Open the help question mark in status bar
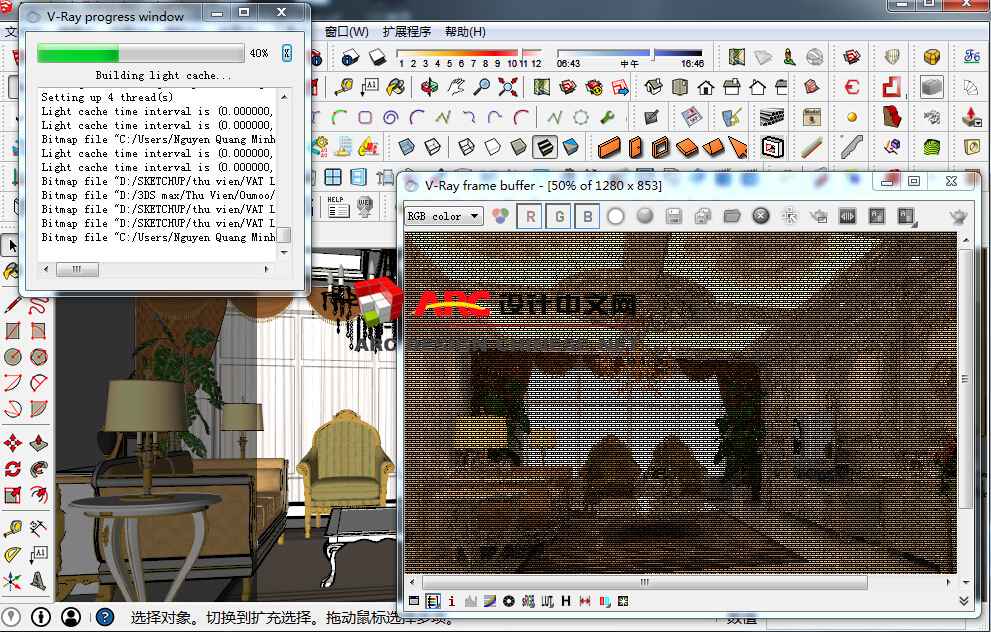991x632 pixels. point(105,617)
